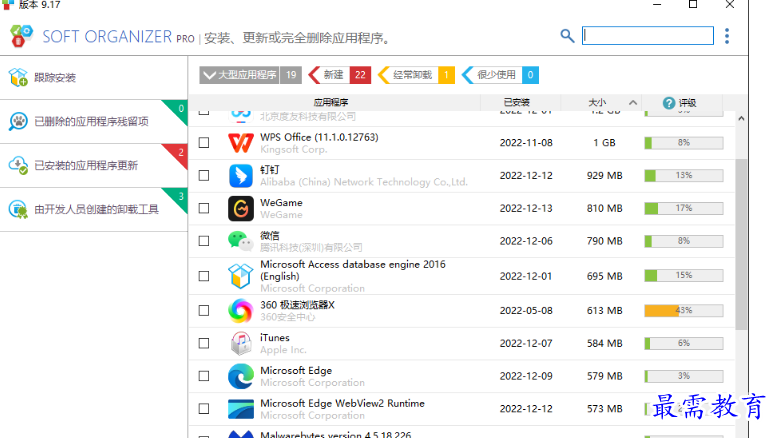Click the search magnifier icon
This screenshot has height=438, width=774.
click(567, 36)
